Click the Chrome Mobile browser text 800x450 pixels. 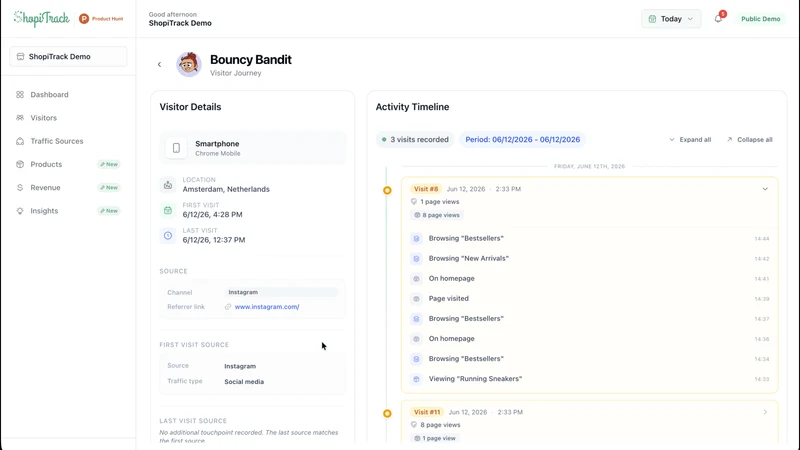click(217, 154)
